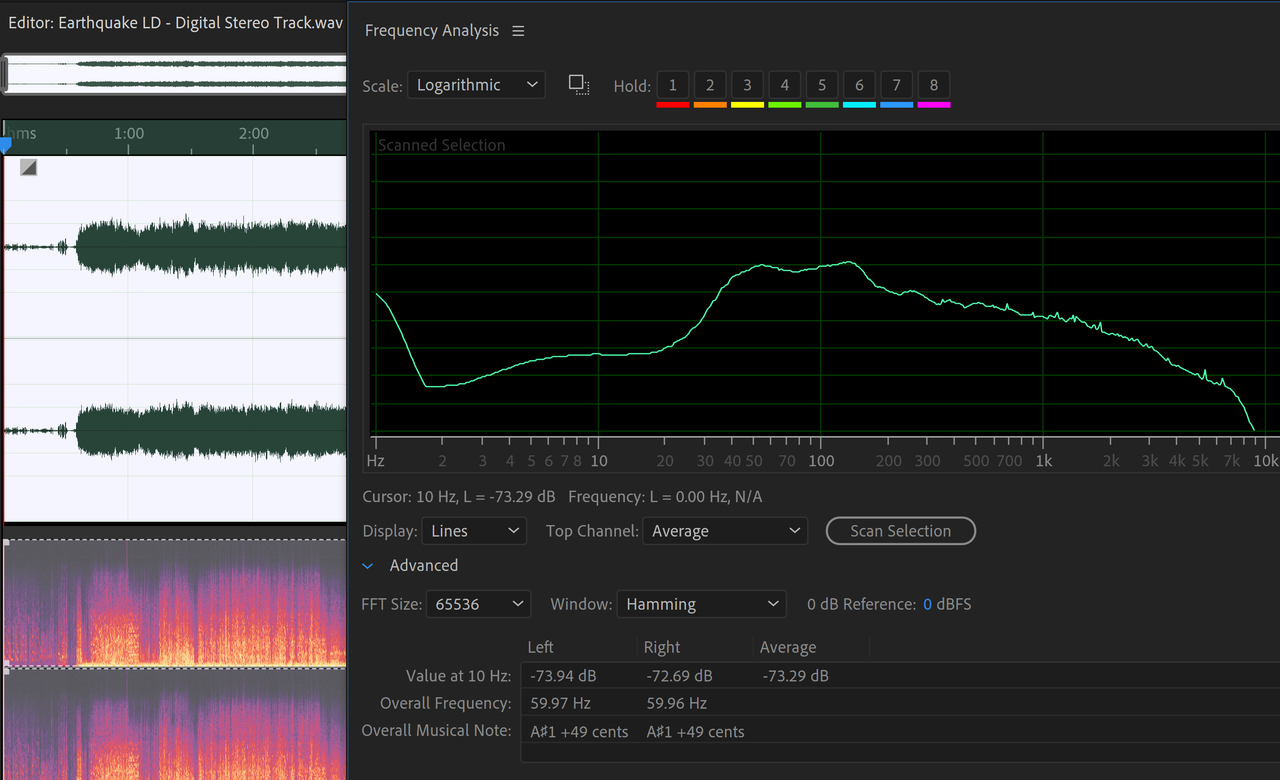Select the Editor Earthquake LD panel tab
The image size is (1280, 780).
pyautogui.click(x=175, y=22)
